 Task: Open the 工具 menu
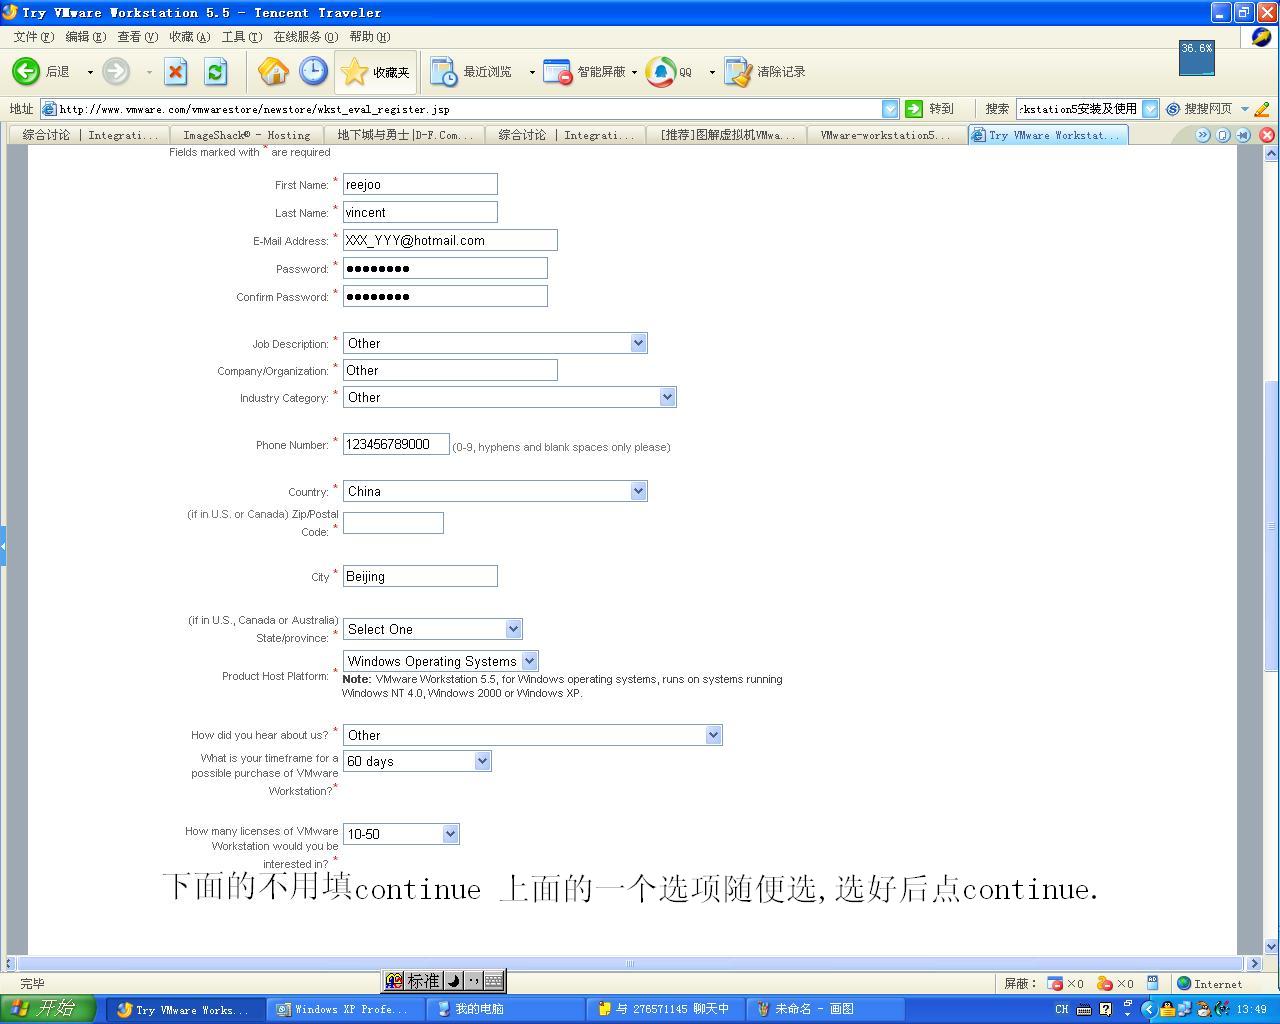(x=241, y=37)
